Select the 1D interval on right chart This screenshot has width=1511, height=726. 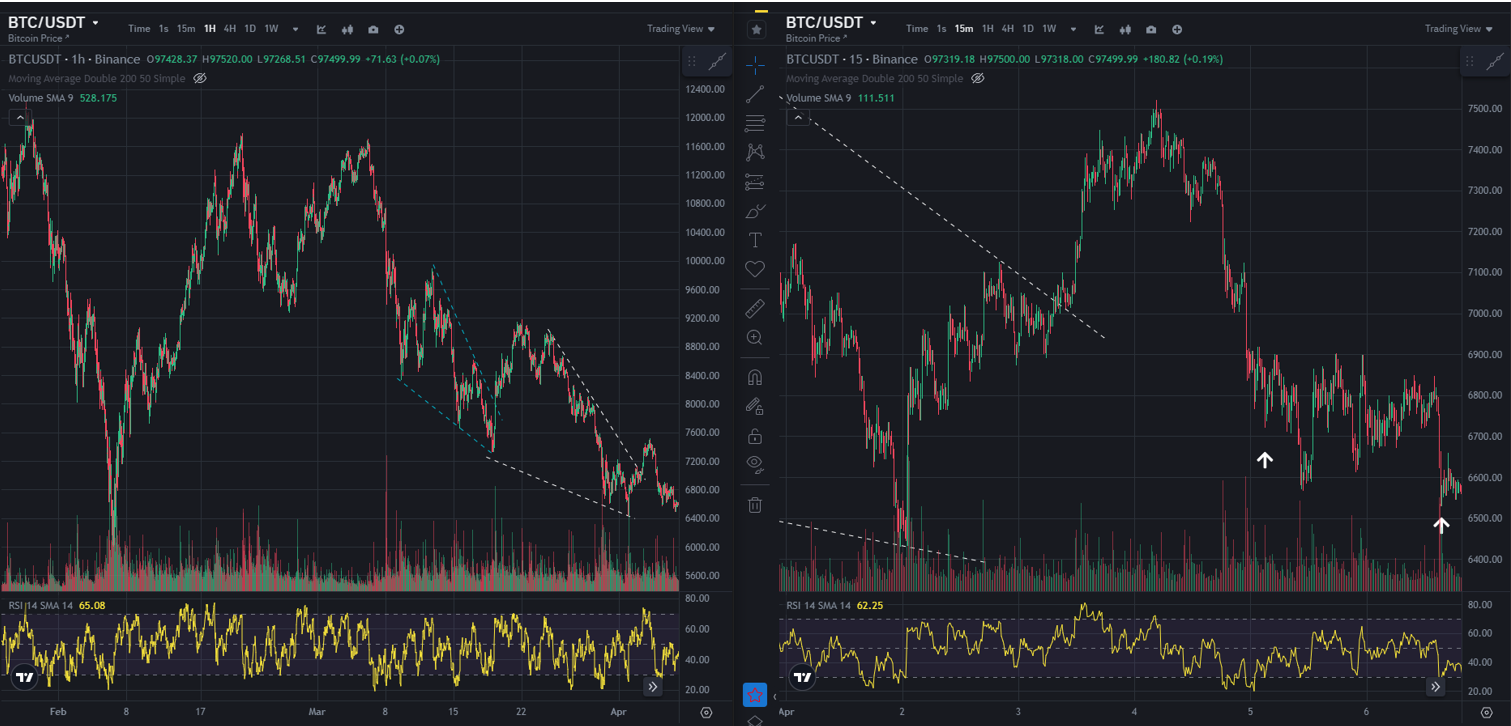(1028, 29)
